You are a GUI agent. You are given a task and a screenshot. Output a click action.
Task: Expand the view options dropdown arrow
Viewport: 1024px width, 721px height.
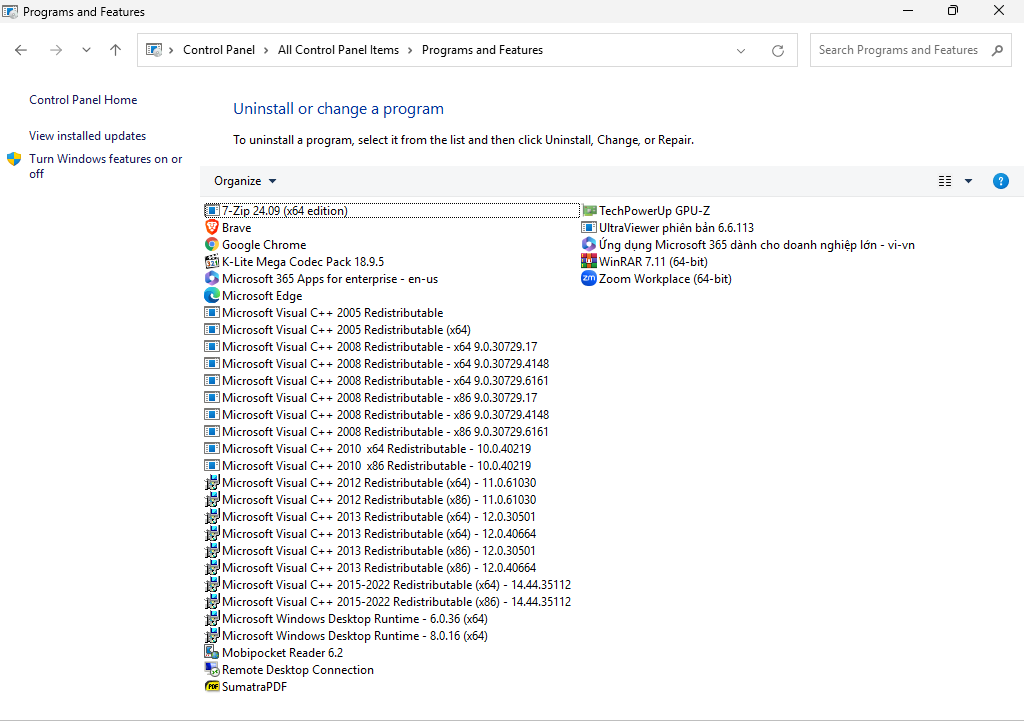pos(968,181)
